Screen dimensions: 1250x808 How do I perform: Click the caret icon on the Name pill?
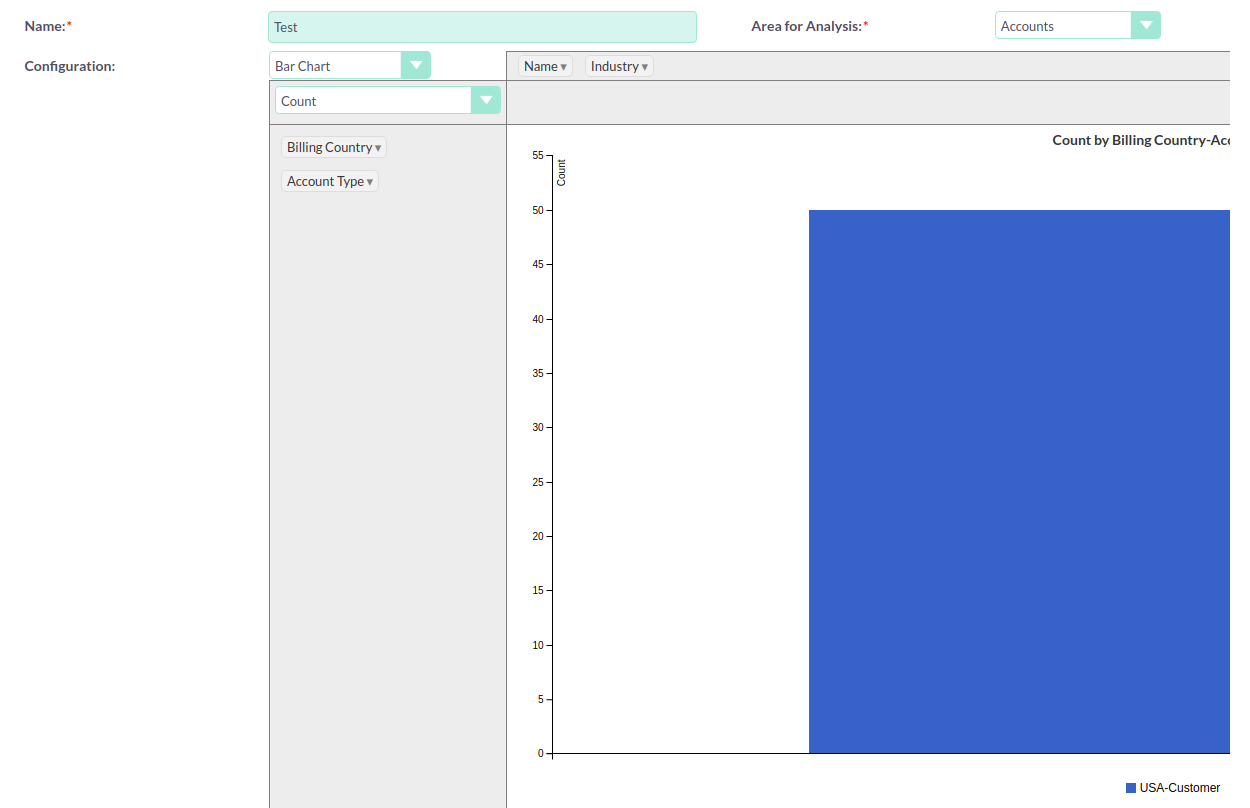pos(562,66)
